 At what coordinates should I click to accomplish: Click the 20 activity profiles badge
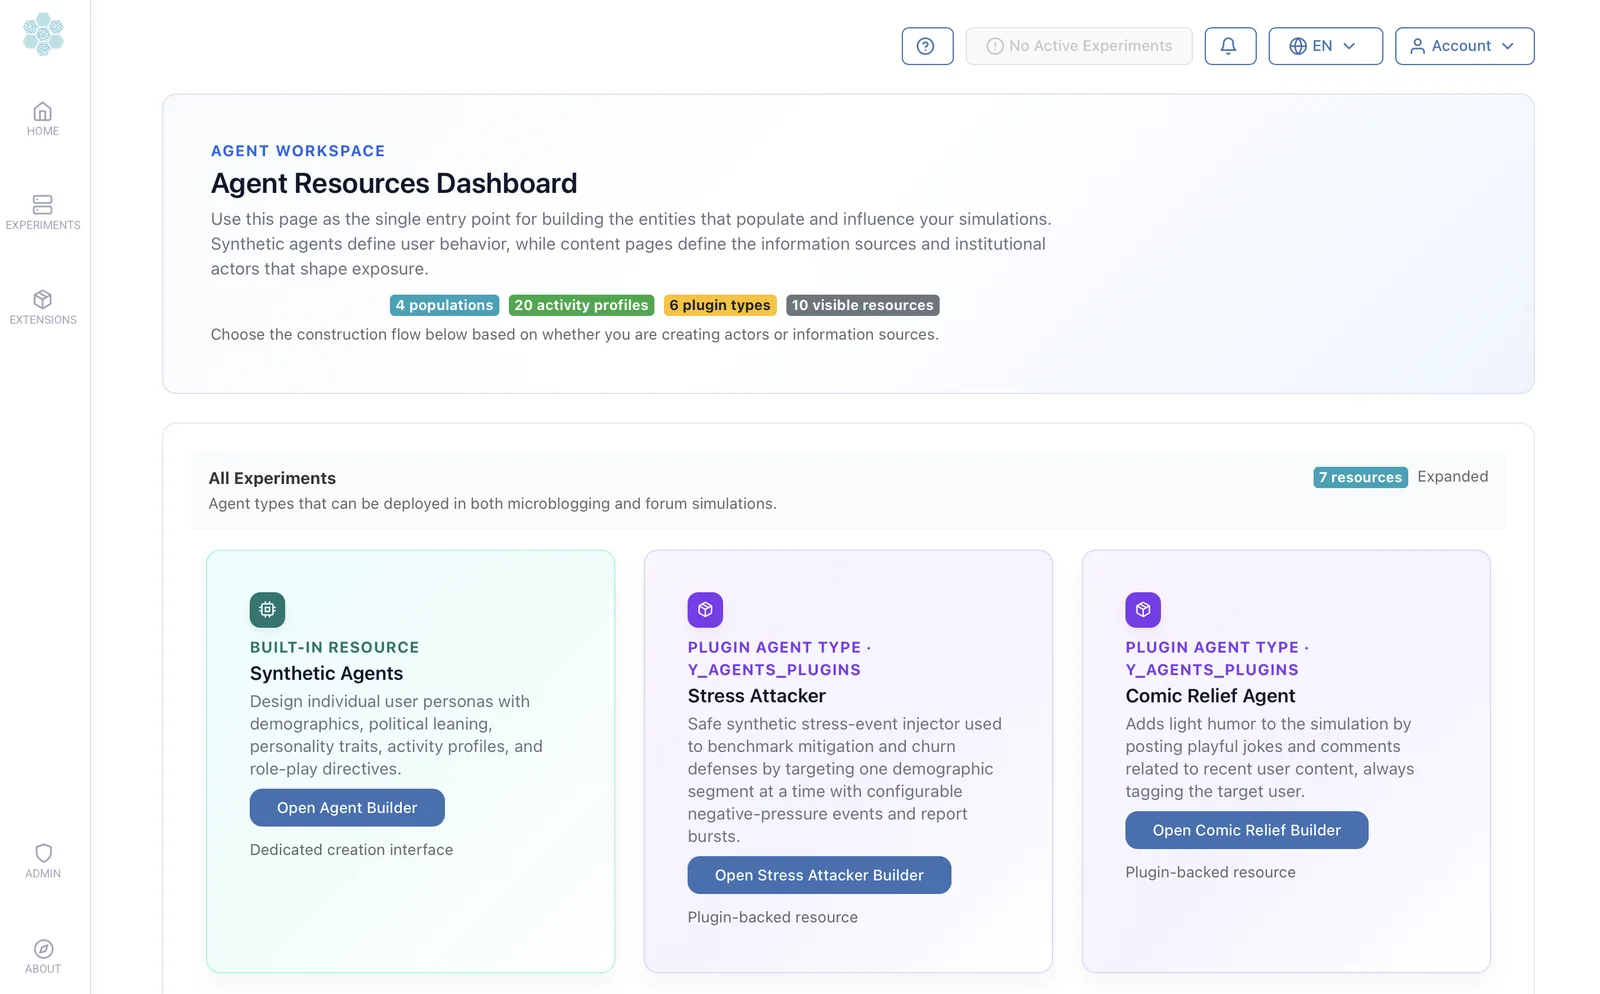point(581,305)
